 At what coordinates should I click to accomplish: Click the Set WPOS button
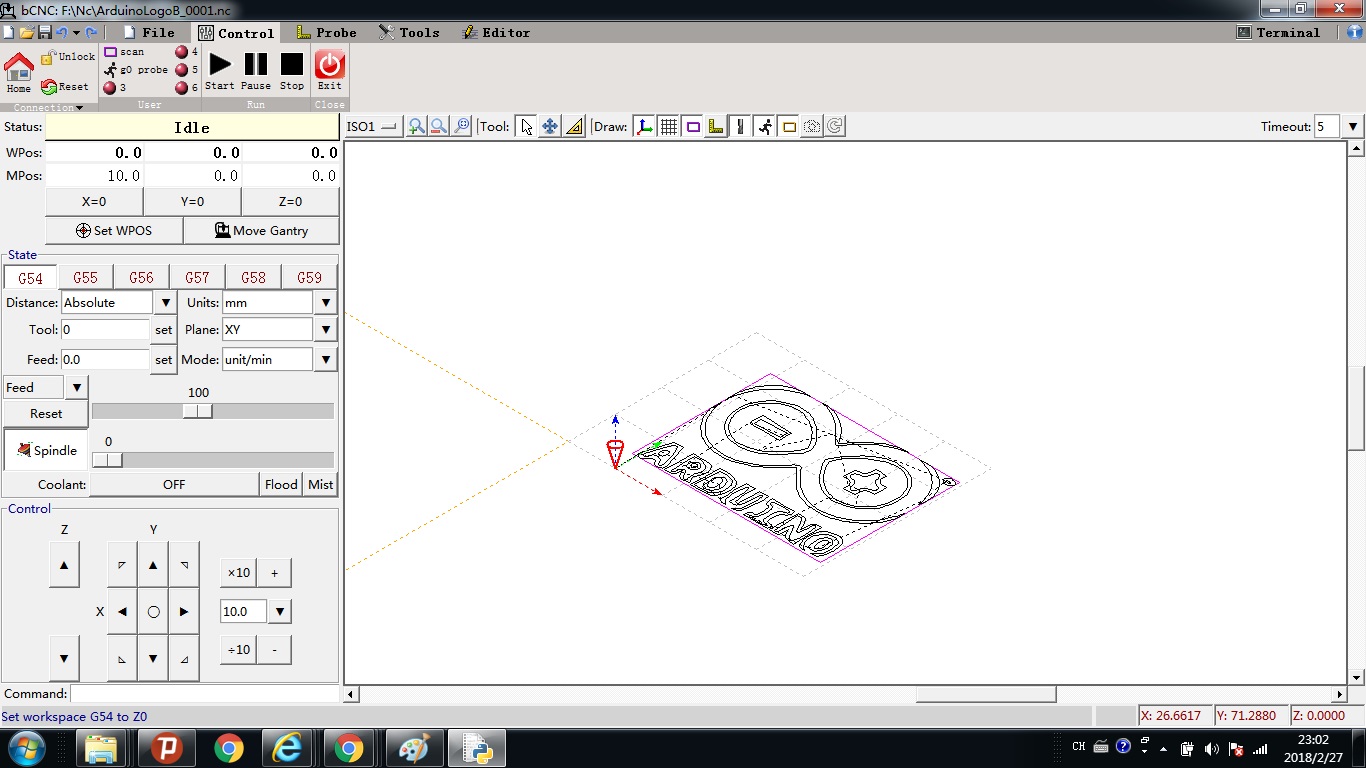[x=114, y=230]
